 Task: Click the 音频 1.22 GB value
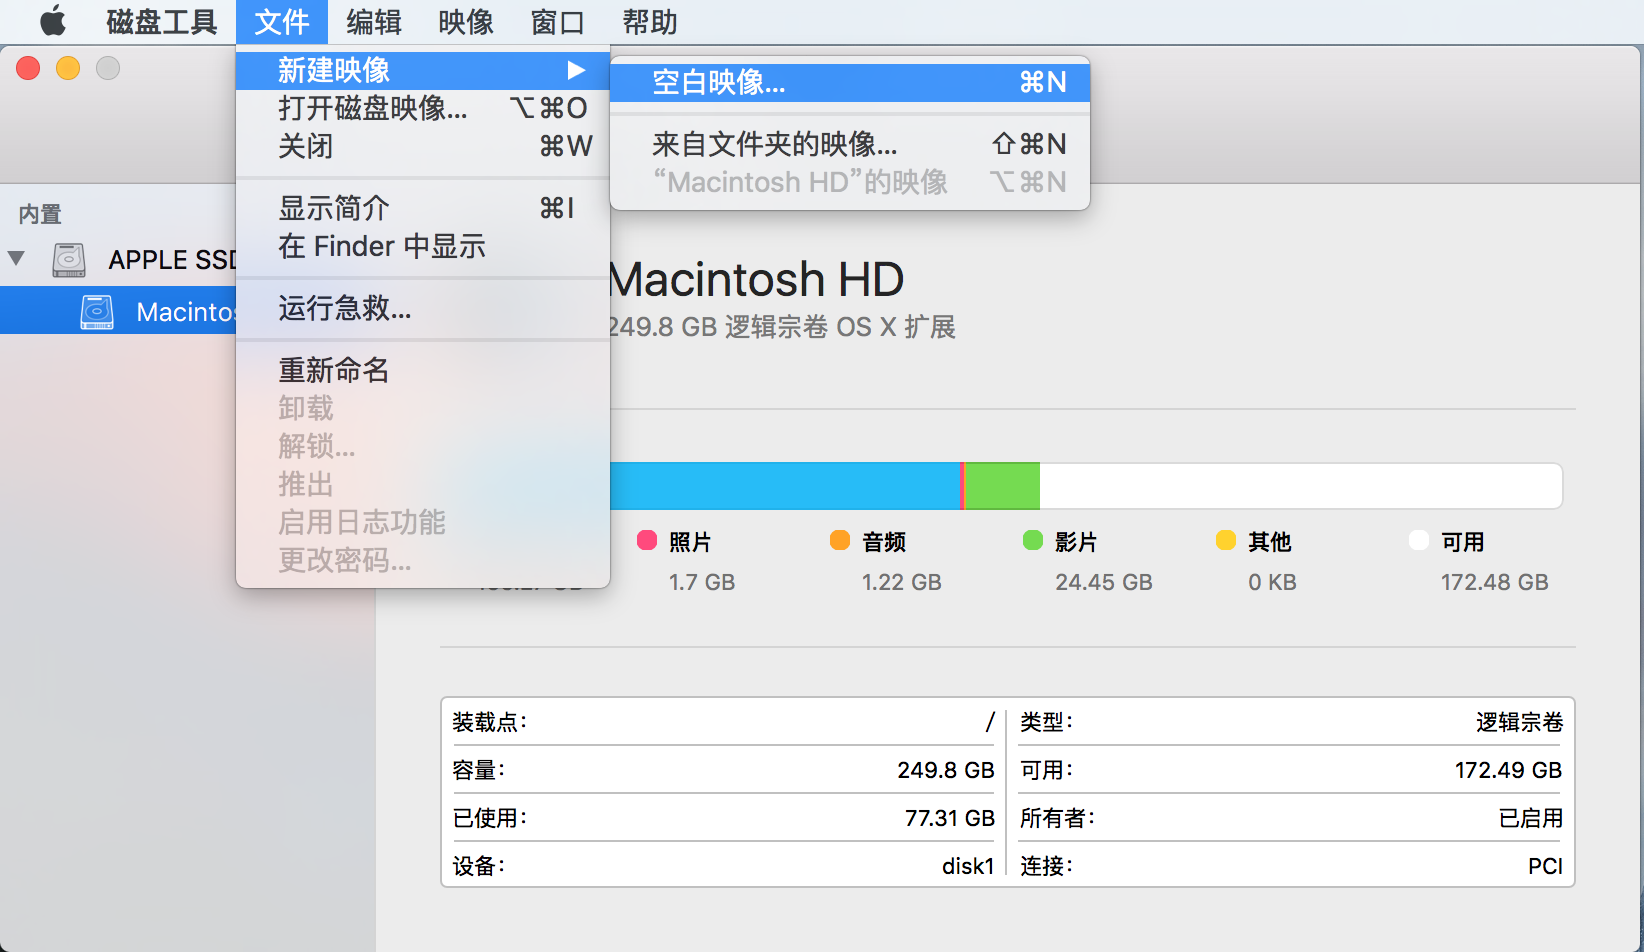[x=902, y=582]
